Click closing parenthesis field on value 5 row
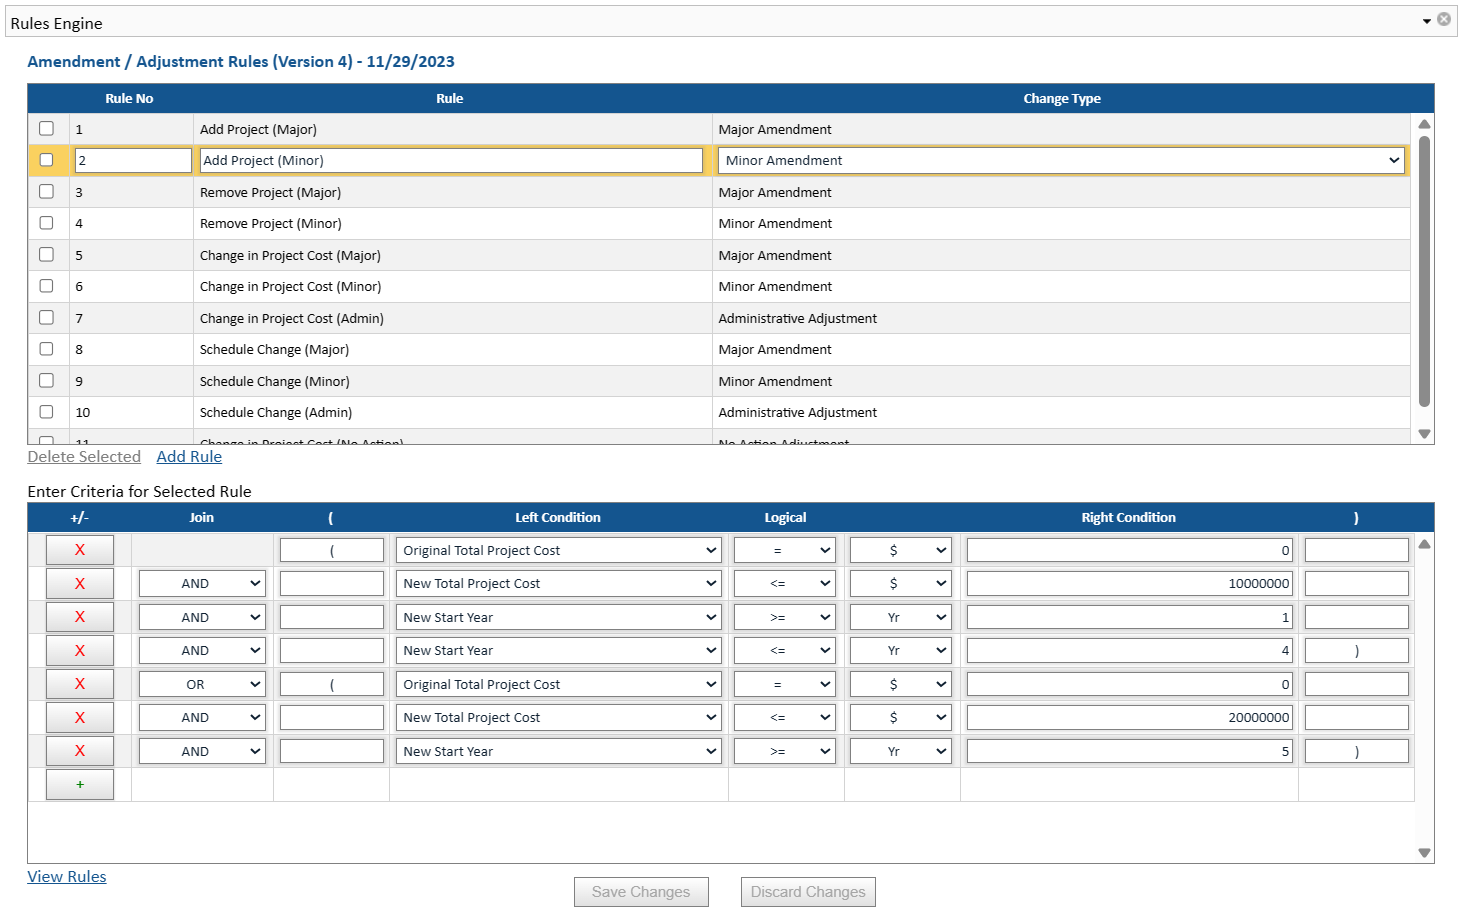The image size is (1458, 916). (1357, 751)
